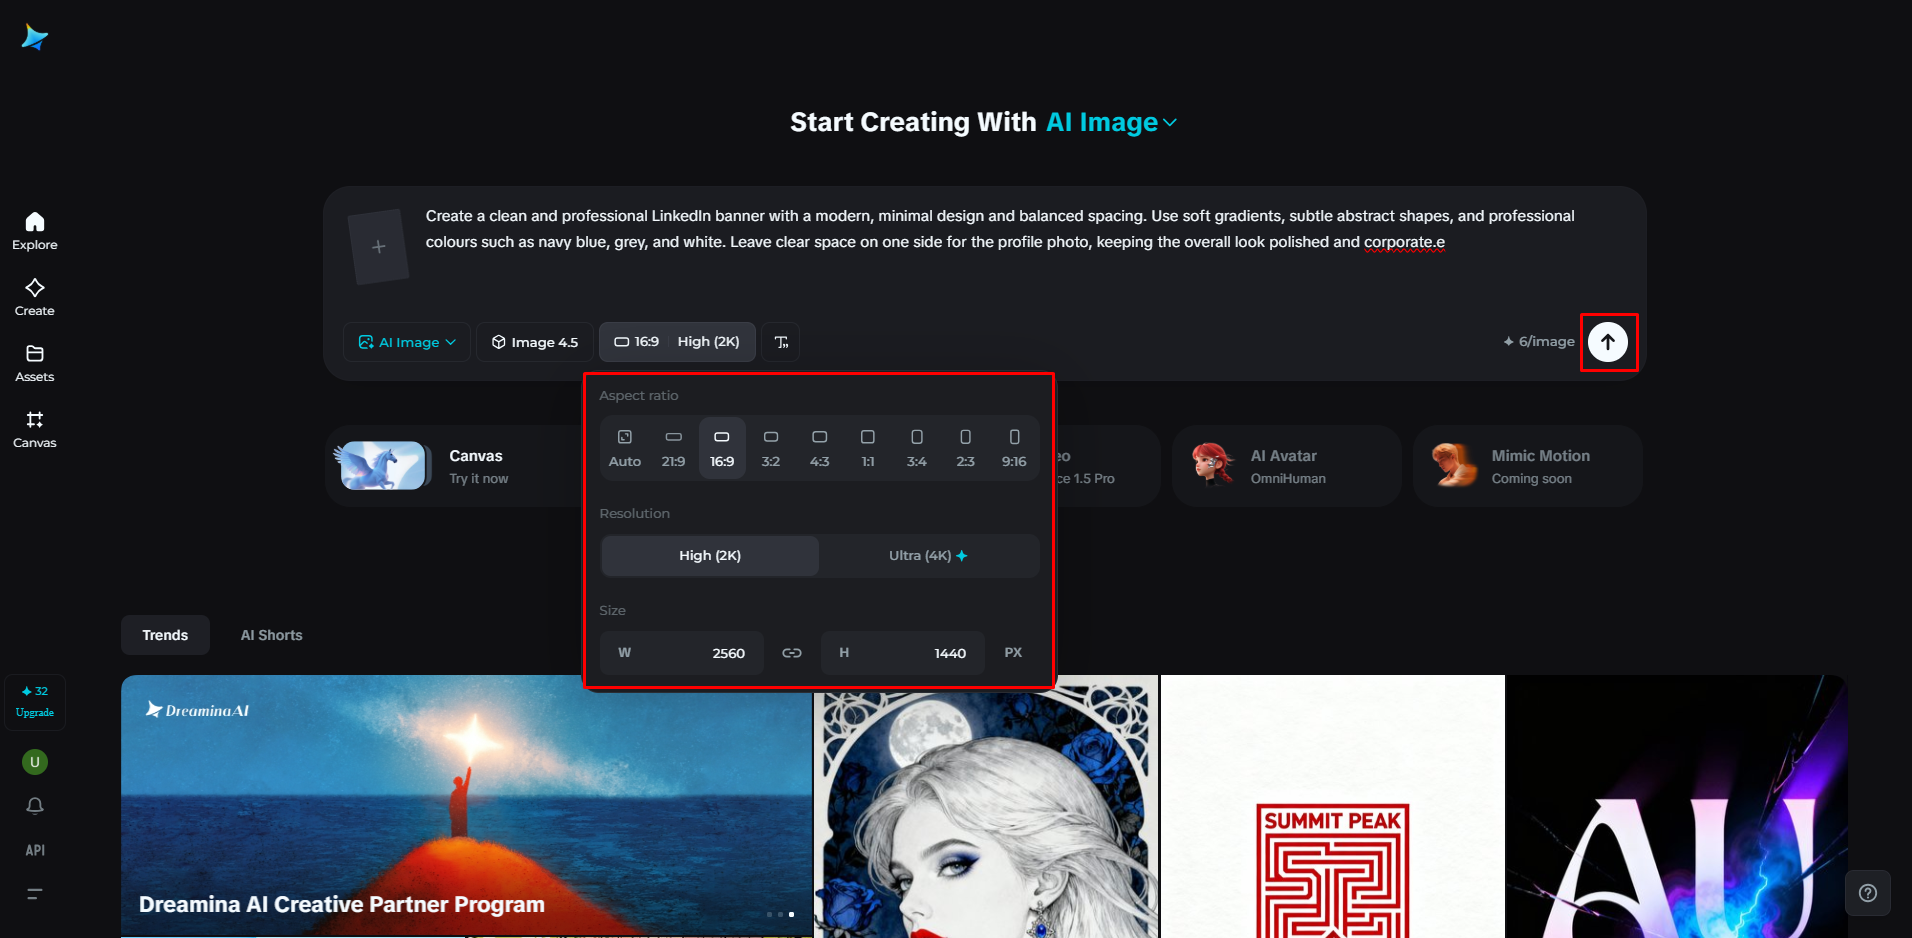Click the Upgrade credits link
Viewport: 1912px width, 938px height.
35,712
